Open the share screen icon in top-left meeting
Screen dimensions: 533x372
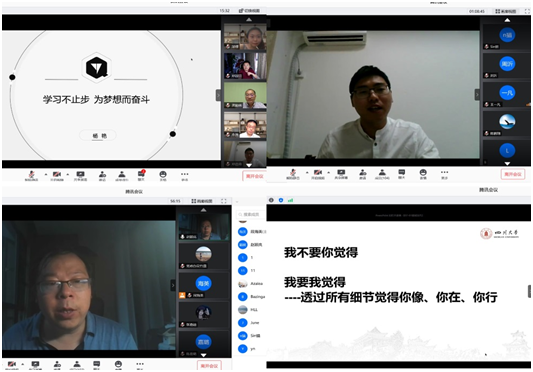click(81, 175)
